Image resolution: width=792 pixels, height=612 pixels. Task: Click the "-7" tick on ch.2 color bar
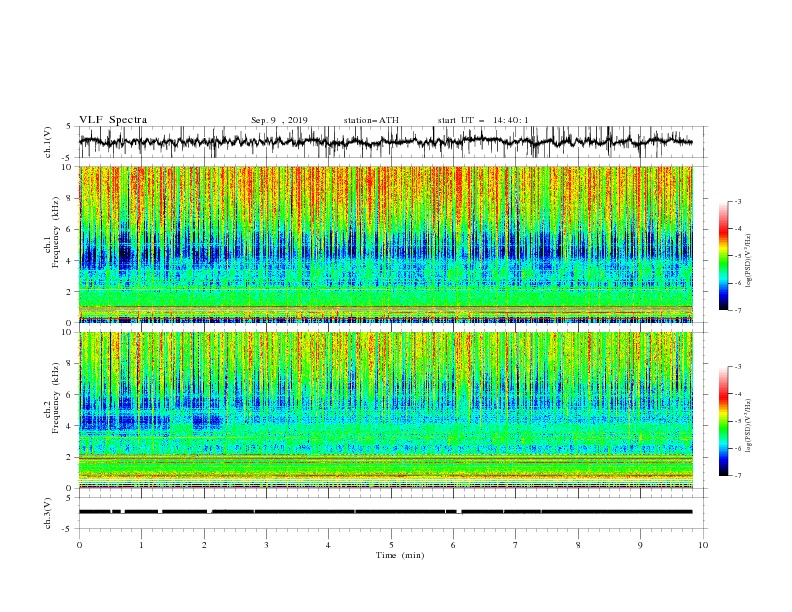coord(737,475)
